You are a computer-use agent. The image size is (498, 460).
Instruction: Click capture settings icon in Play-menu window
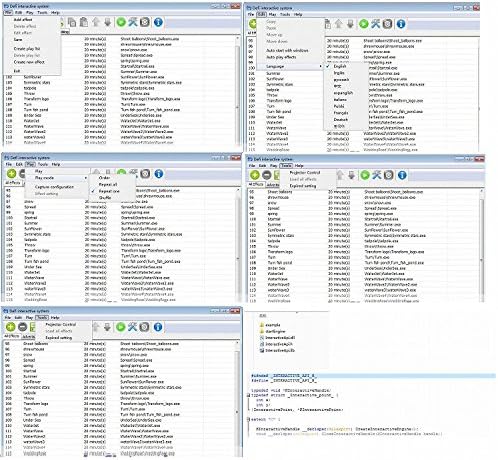tap(145, 173)
